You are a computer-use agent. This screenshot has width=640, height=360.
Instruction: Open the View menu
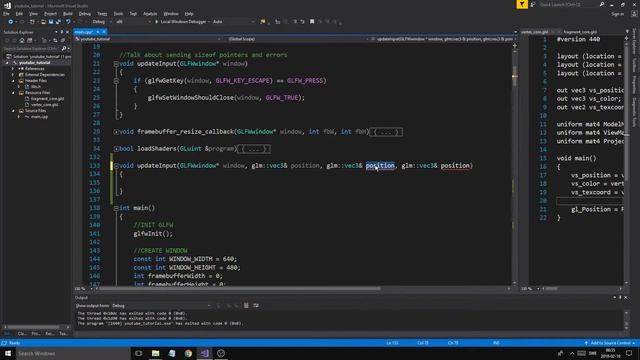[33, 13]
